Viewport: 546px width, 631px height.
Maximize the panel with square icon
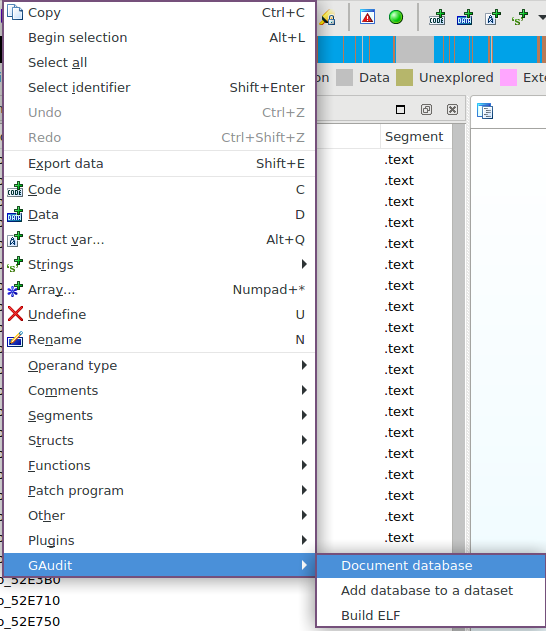(x=400, y=109)
